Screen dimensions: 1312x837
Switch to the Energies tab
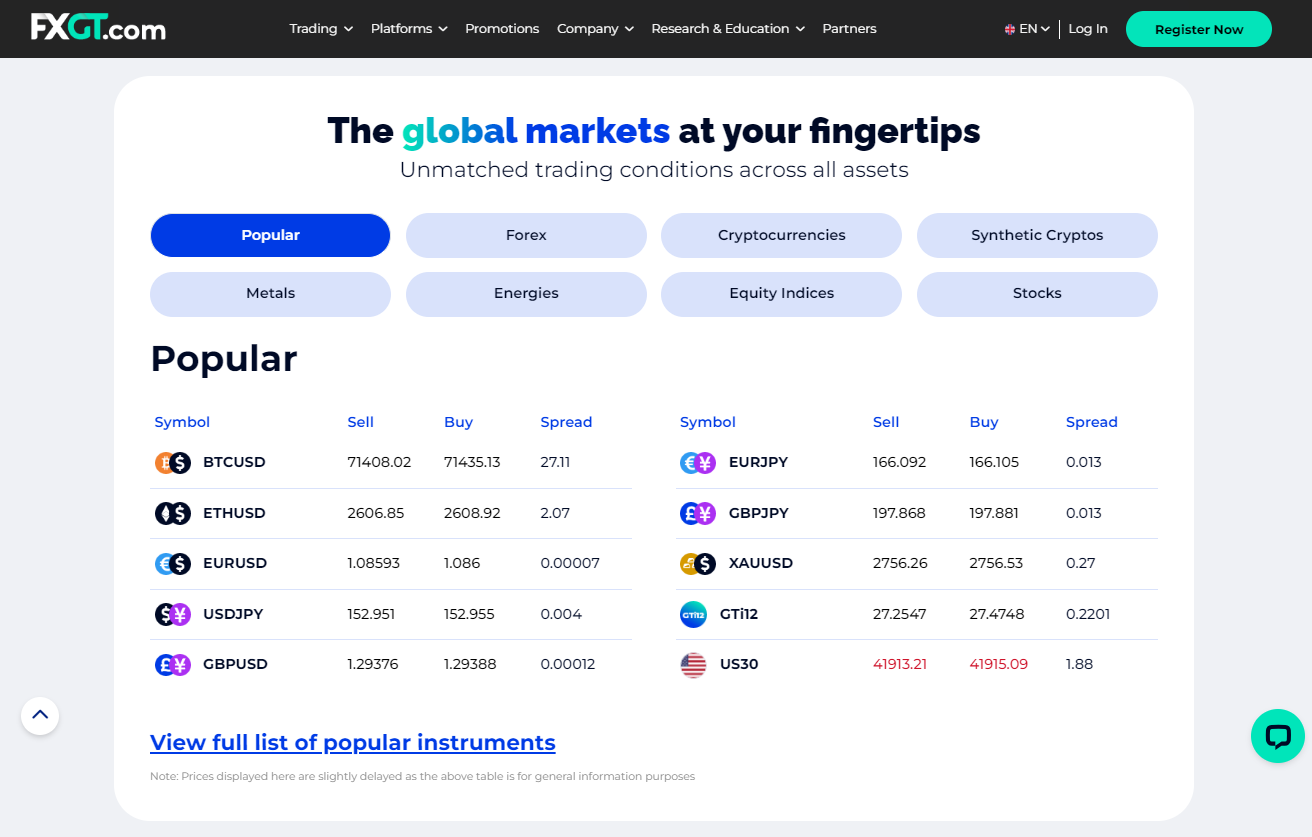pyautogui.click(x=526, y=293)
